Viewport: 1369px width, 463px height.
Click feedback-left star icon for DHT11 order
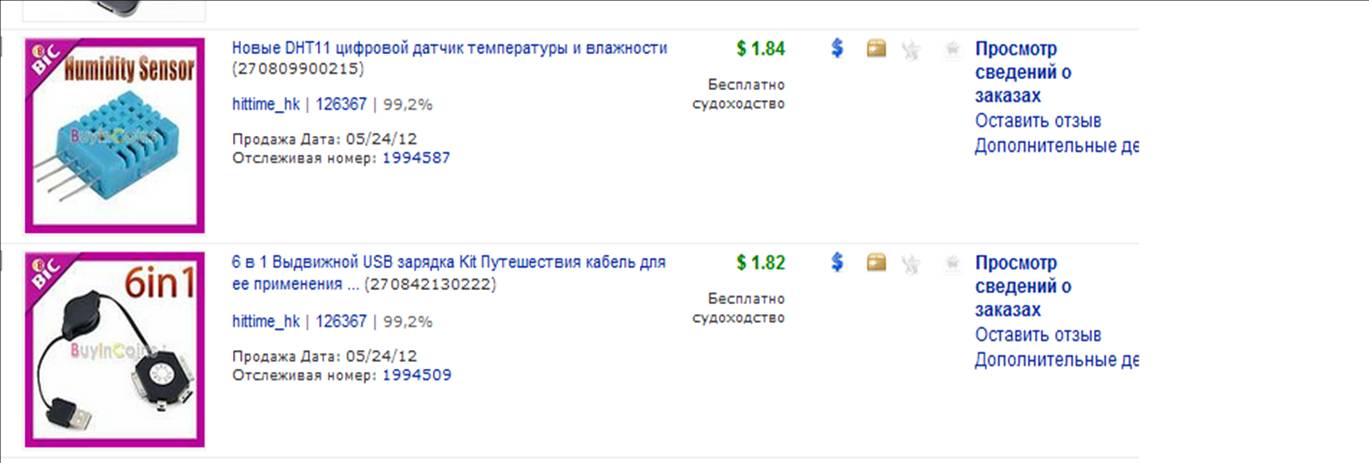(910, 49)
